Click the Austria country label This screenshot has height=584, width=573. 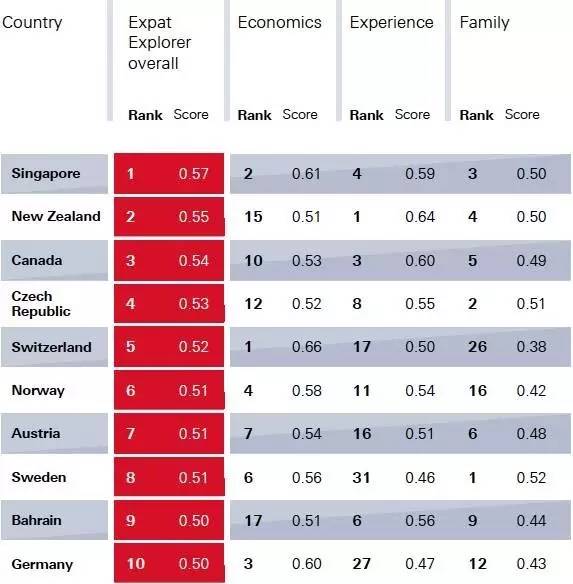click(36, 434)
